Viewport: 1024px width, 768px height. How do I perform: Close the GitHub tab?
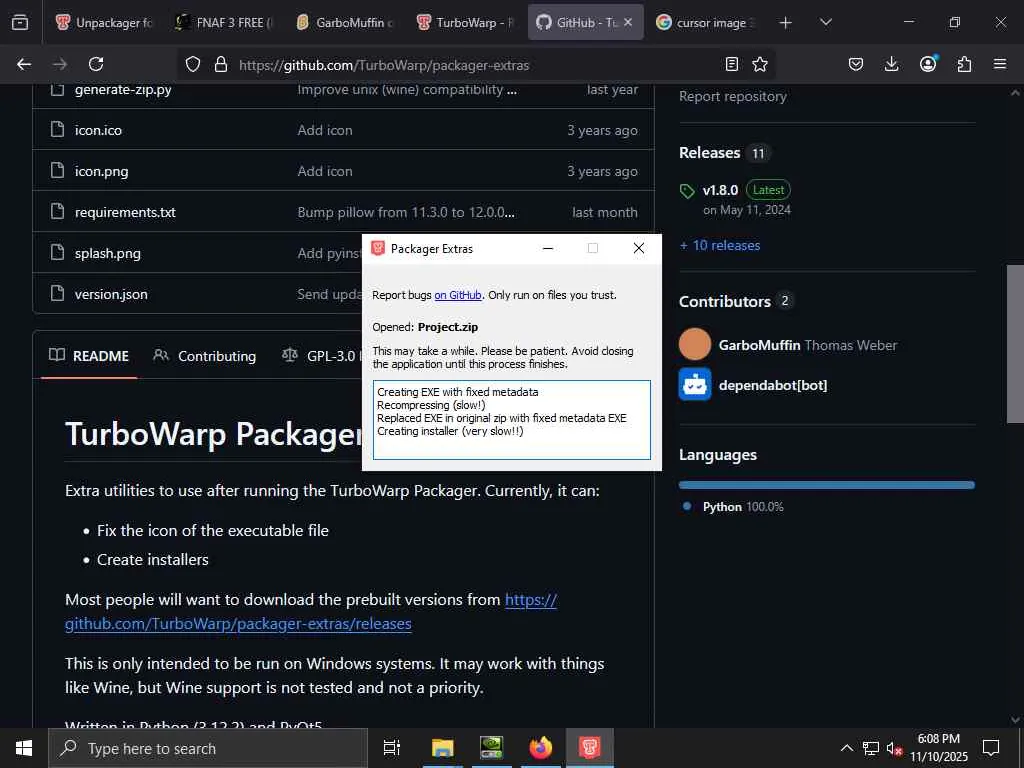point(628,22)
